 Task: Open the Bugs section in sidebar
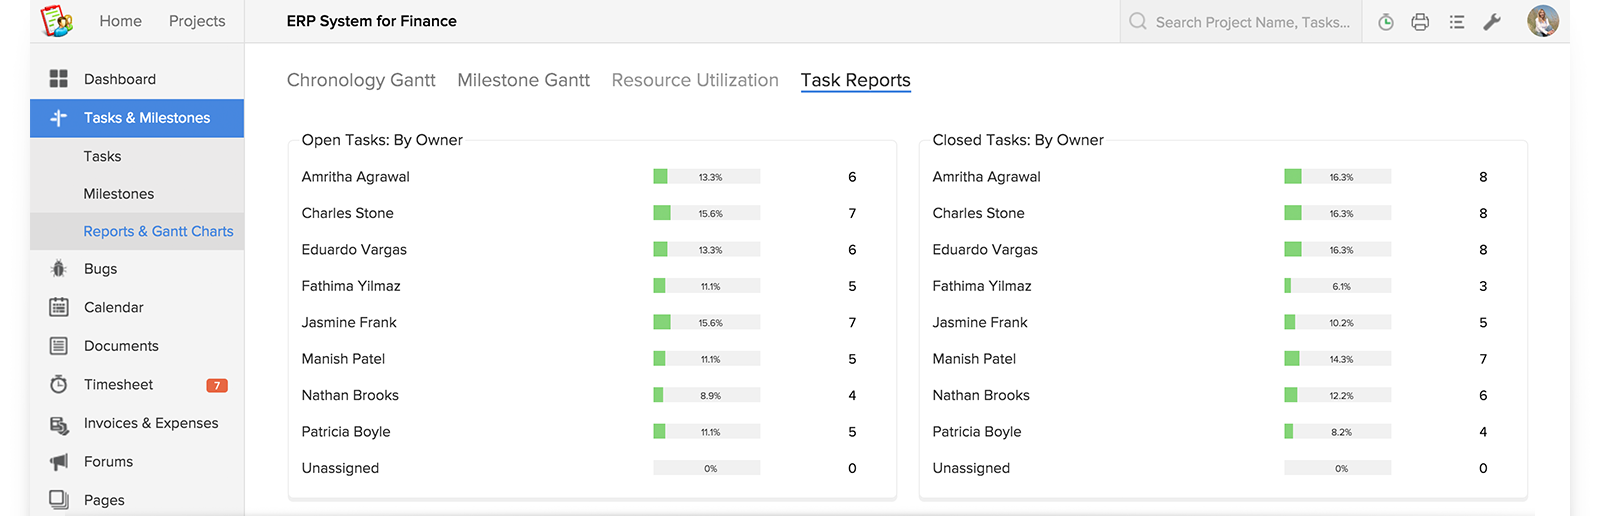tap(100, 269)
